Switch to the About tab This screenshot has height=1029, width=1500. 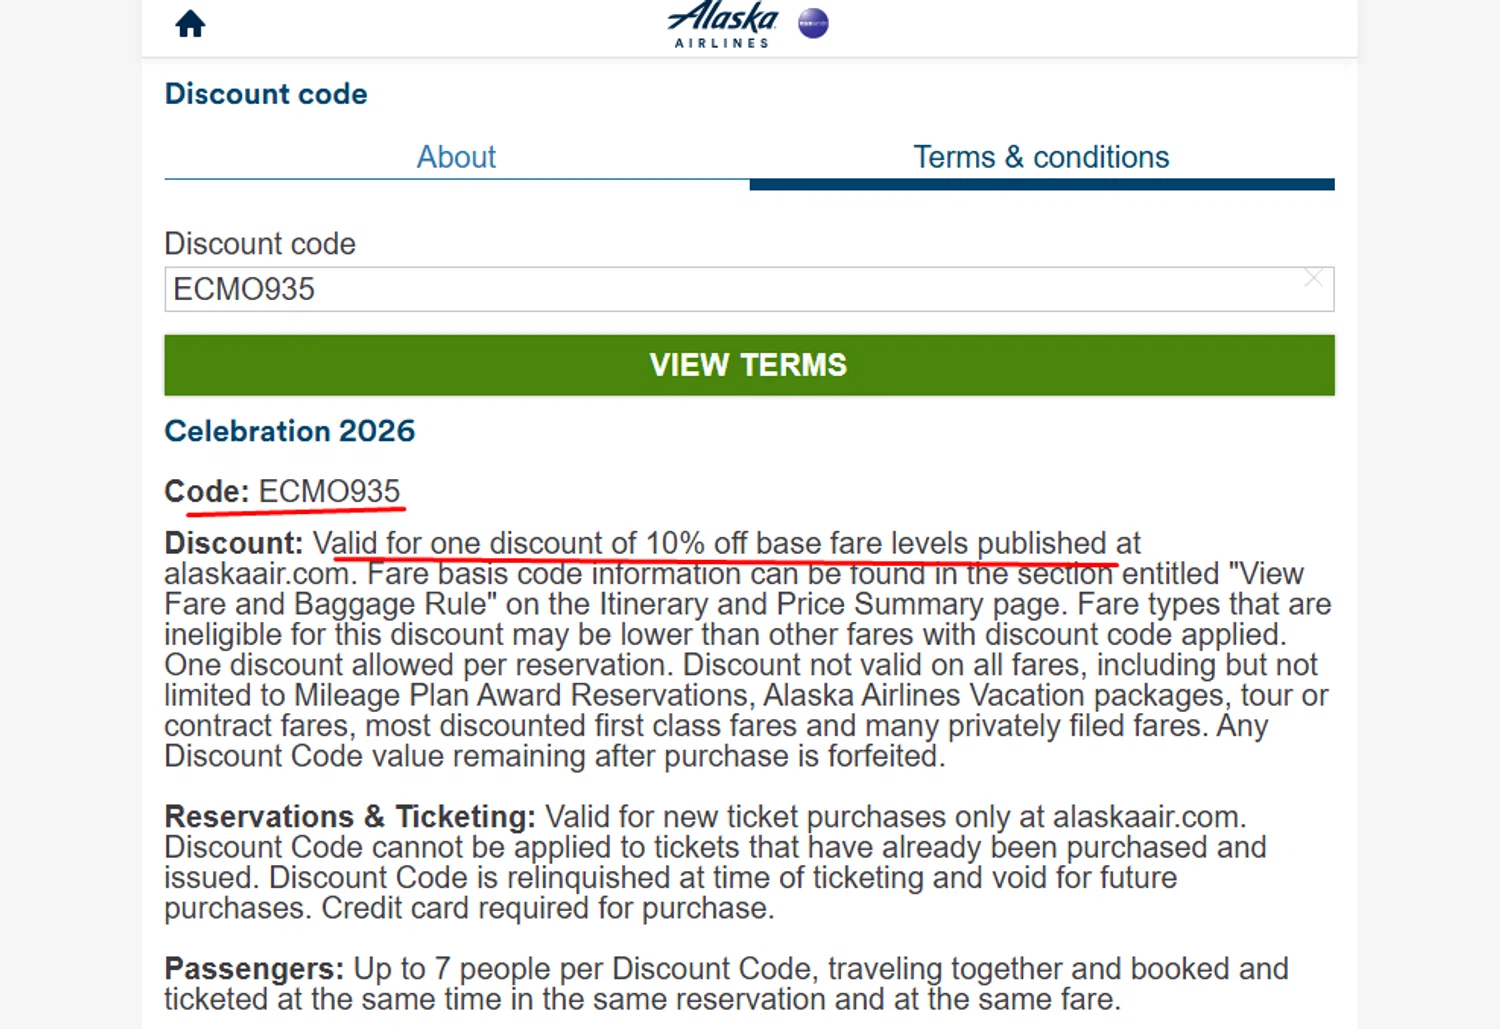pyautogui.click(x=456, y=157)
